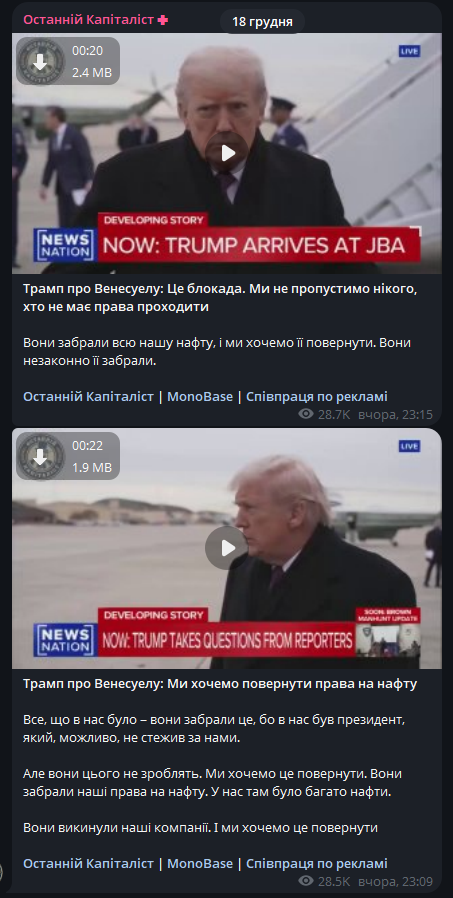Image resolution: width=453 pixels, height=898 pixels.
Task: Click the pink plus badge beside channel name
Action: point(163,20)
